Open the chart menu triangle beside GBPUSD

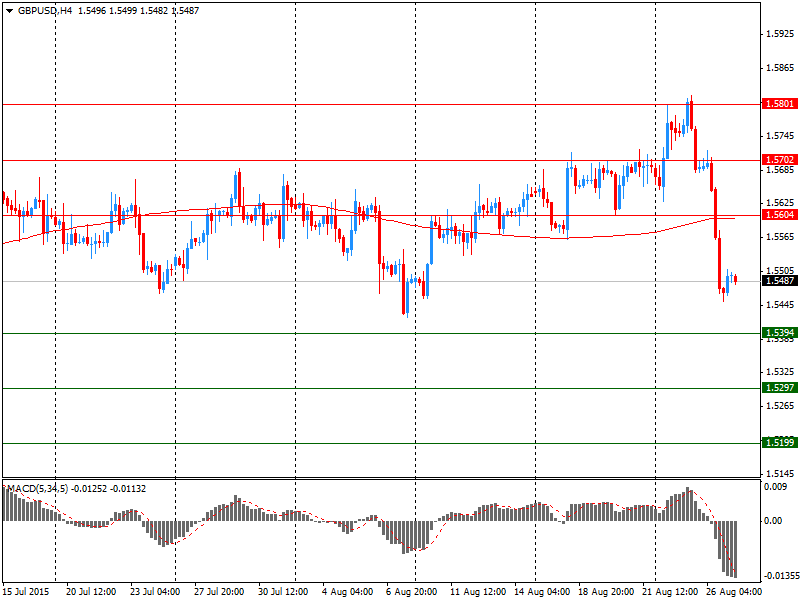point(9,11)
